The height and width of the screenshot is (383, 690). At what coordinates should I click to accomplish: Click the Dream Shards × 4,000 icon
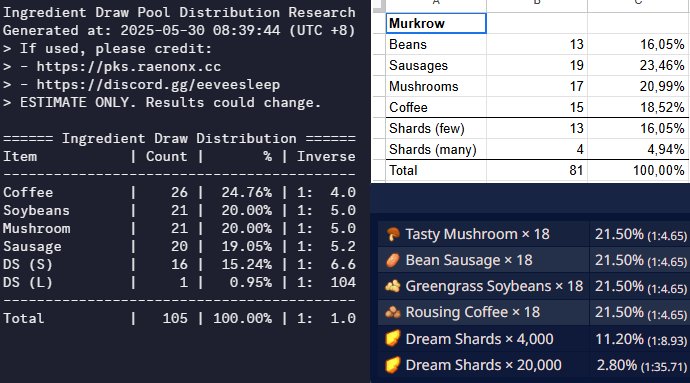(393, 339)
